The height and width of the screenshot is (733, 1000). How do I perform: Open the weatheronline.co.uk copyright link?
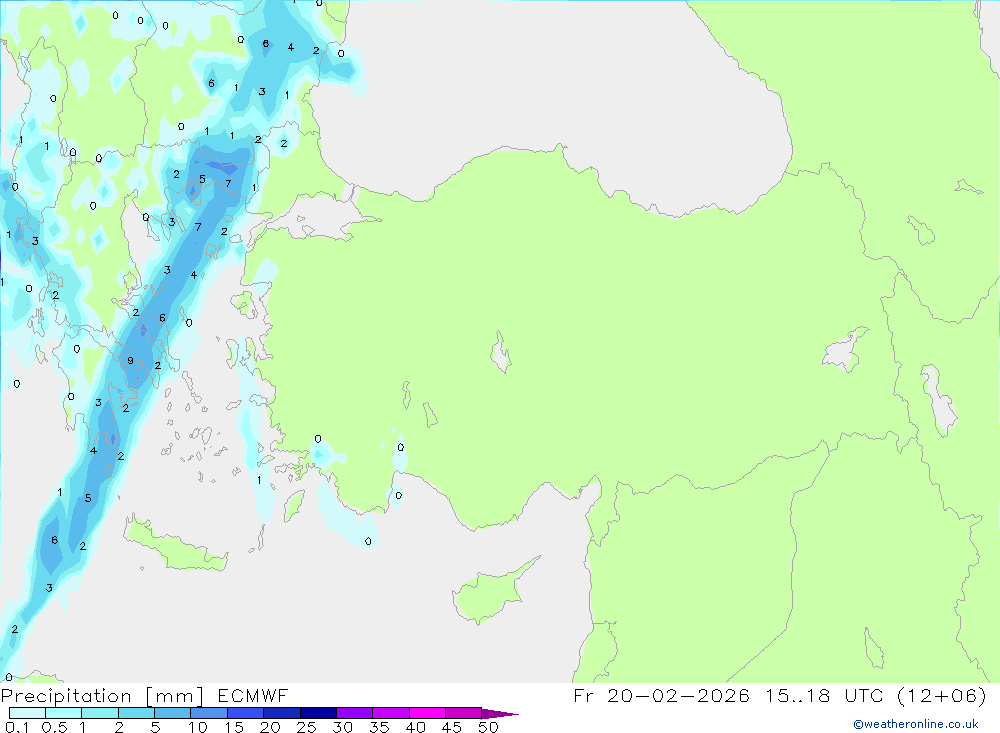pos(916,724)
